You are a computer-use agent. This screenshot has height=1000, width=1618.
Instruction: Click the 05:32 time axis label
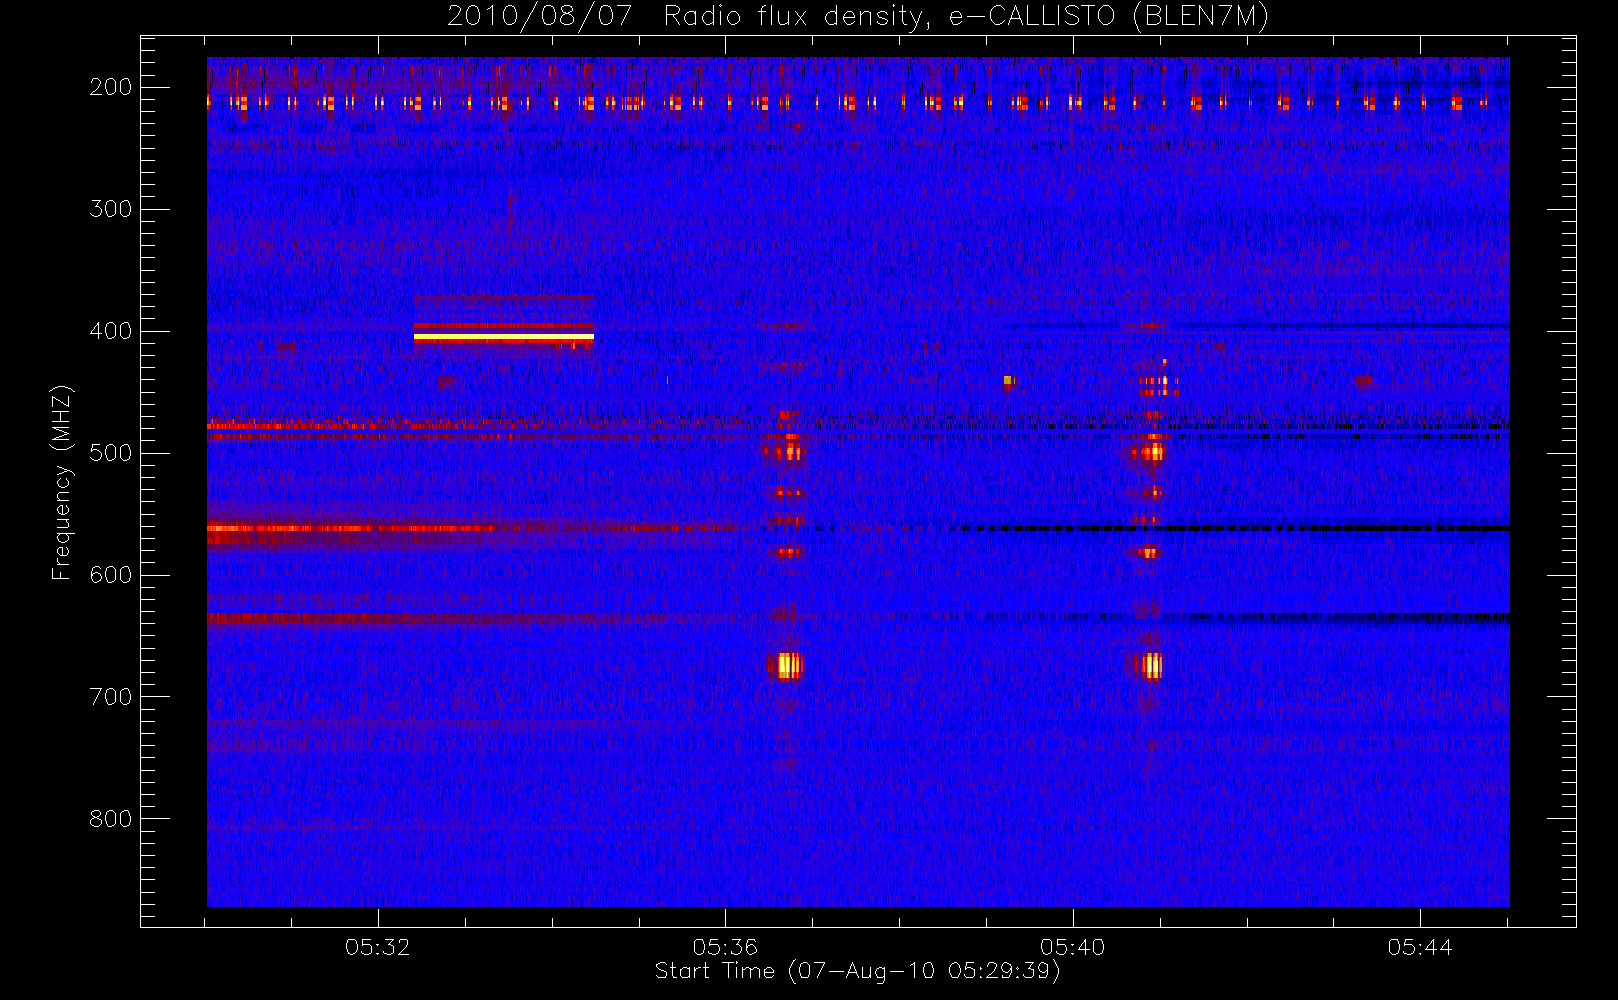tap(378, 947)
